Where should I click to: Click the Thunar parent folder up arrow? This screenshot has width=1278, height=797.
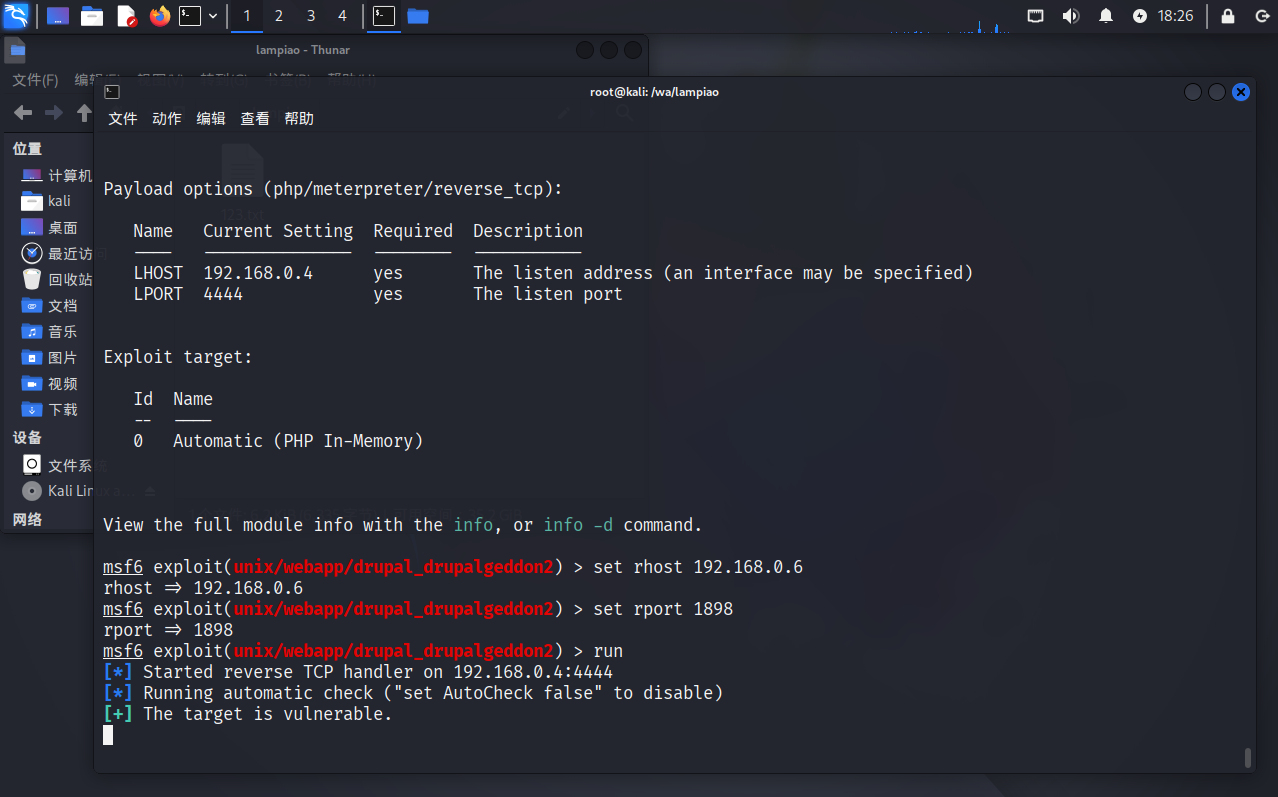(84, 113)
